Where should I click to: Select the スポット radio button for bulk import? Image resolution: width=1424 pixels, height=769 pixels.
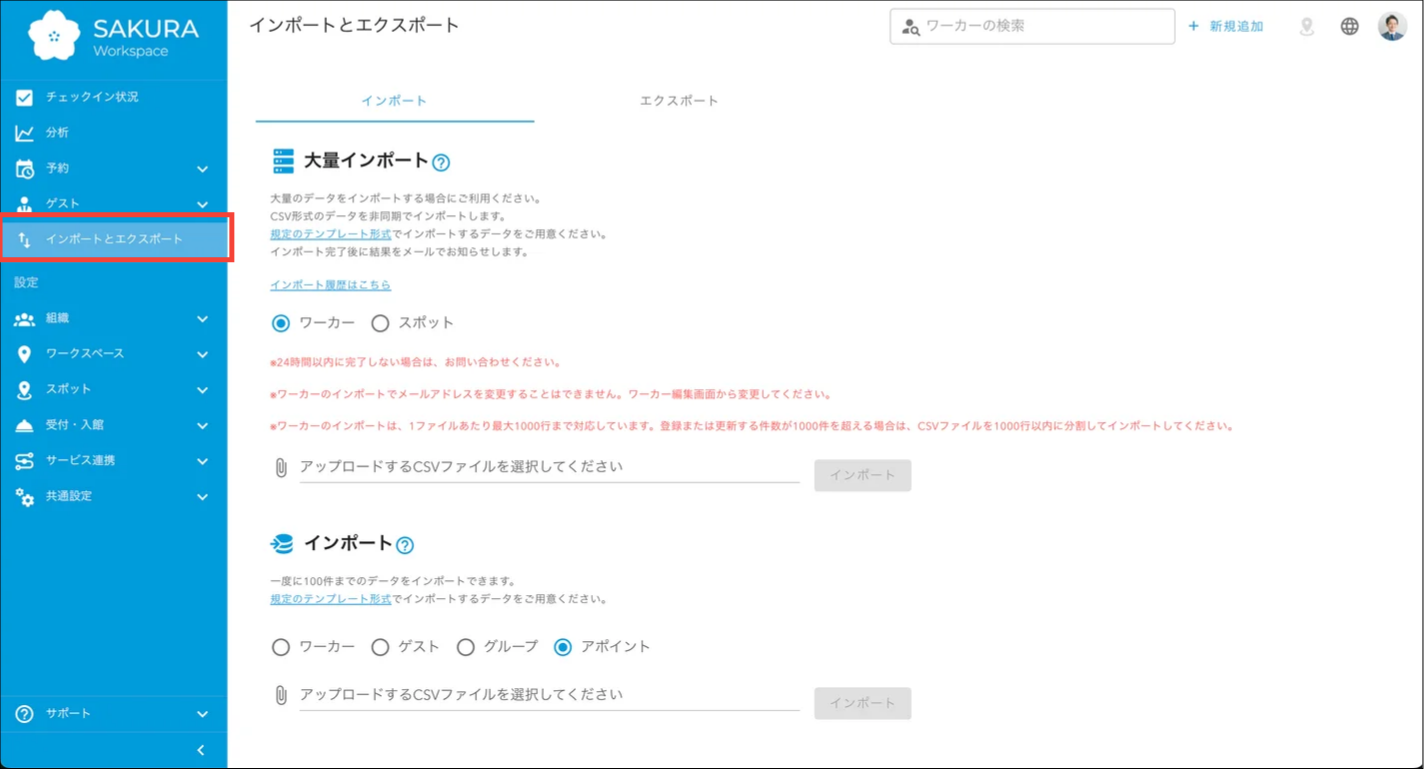[380, 322]
